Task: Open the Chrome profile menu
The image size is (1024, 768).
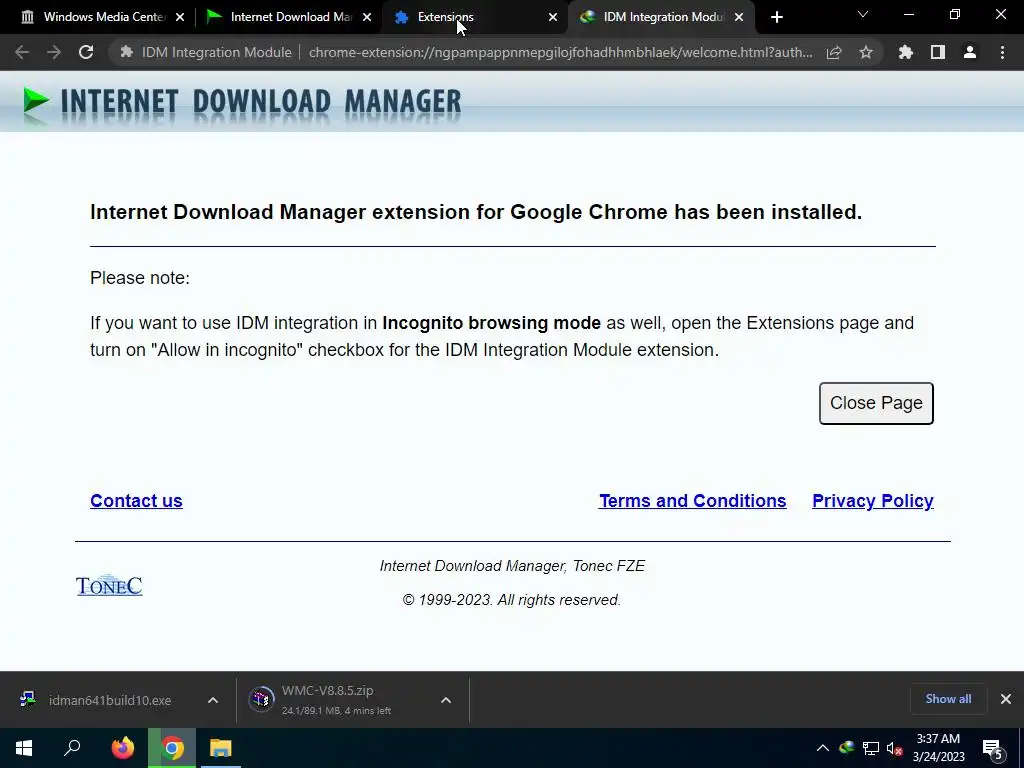Action: (x=970, y=52)
